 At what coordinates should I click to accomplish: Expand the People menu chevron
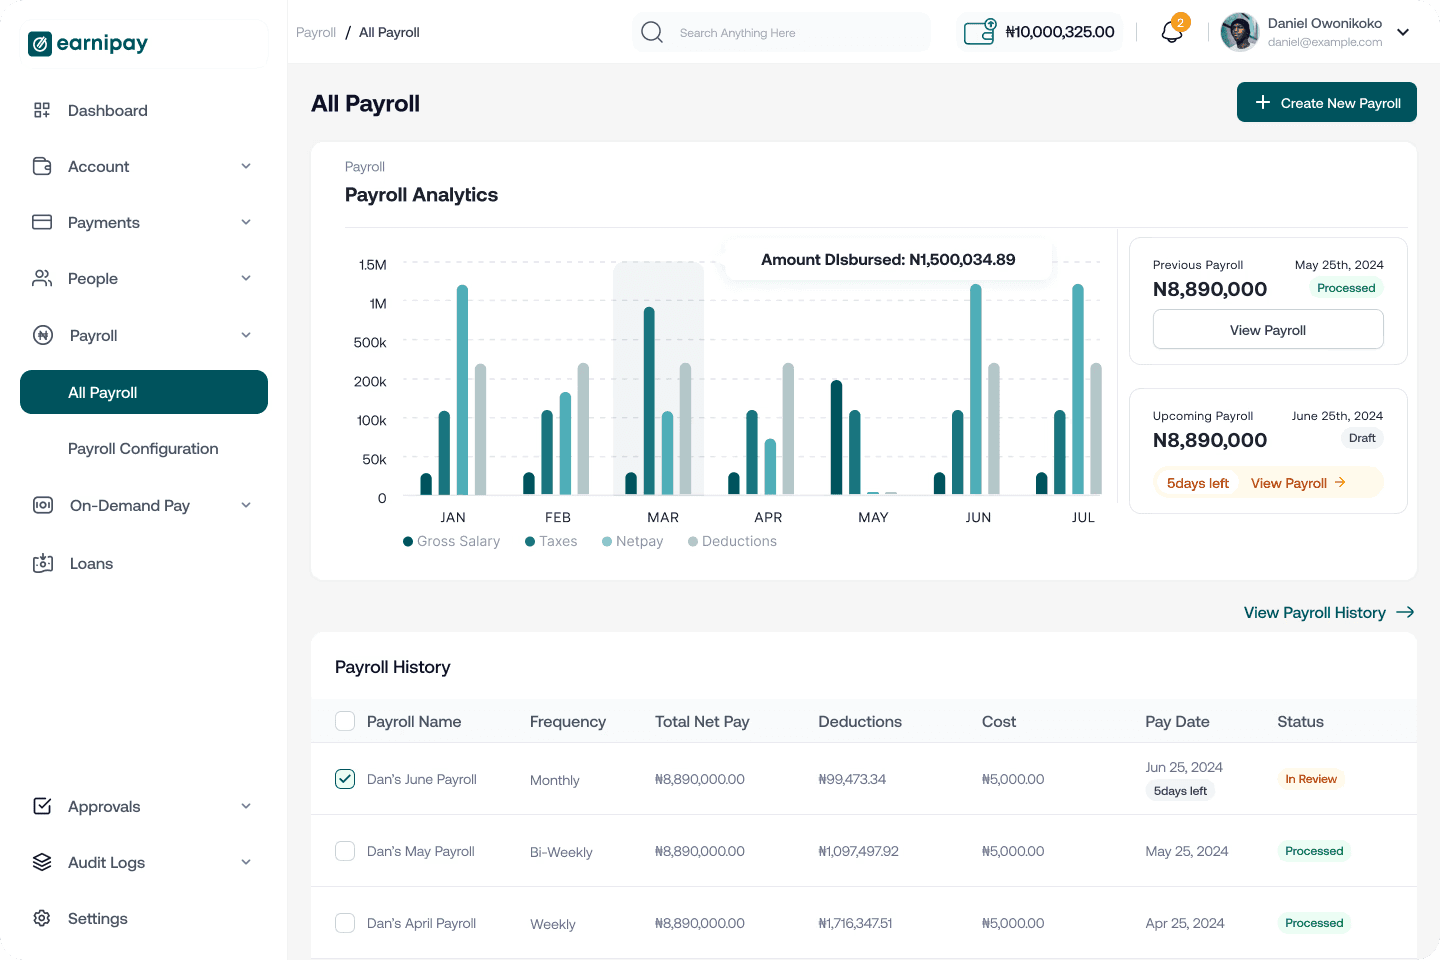[x=246, y=278]
